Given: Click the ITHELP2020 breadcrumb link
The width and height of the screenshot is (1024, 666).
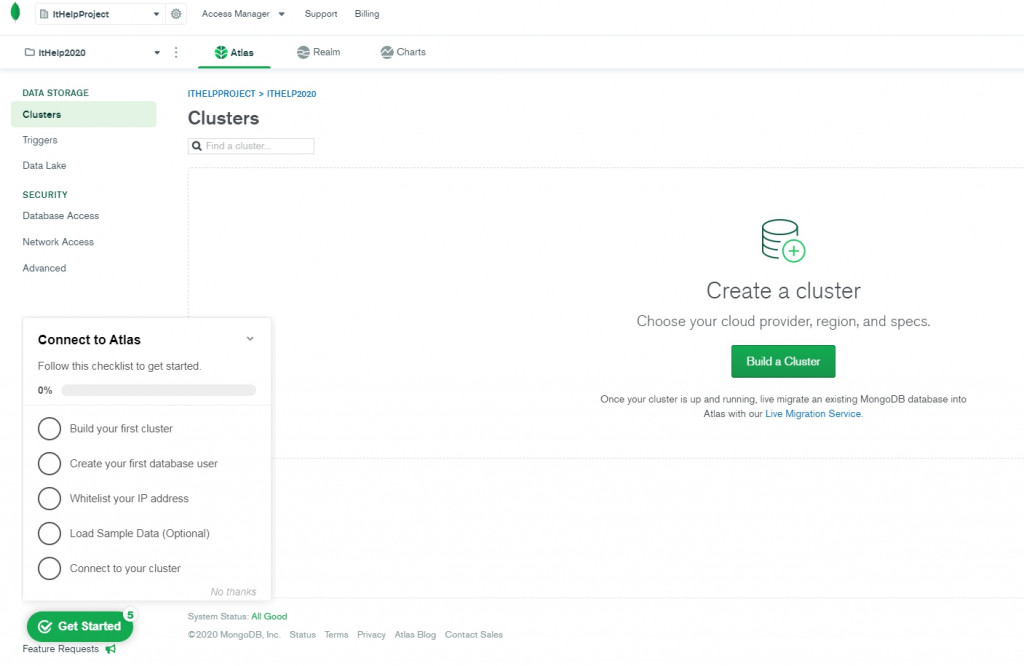Looking at the screenshot, I should click(291, 94).
